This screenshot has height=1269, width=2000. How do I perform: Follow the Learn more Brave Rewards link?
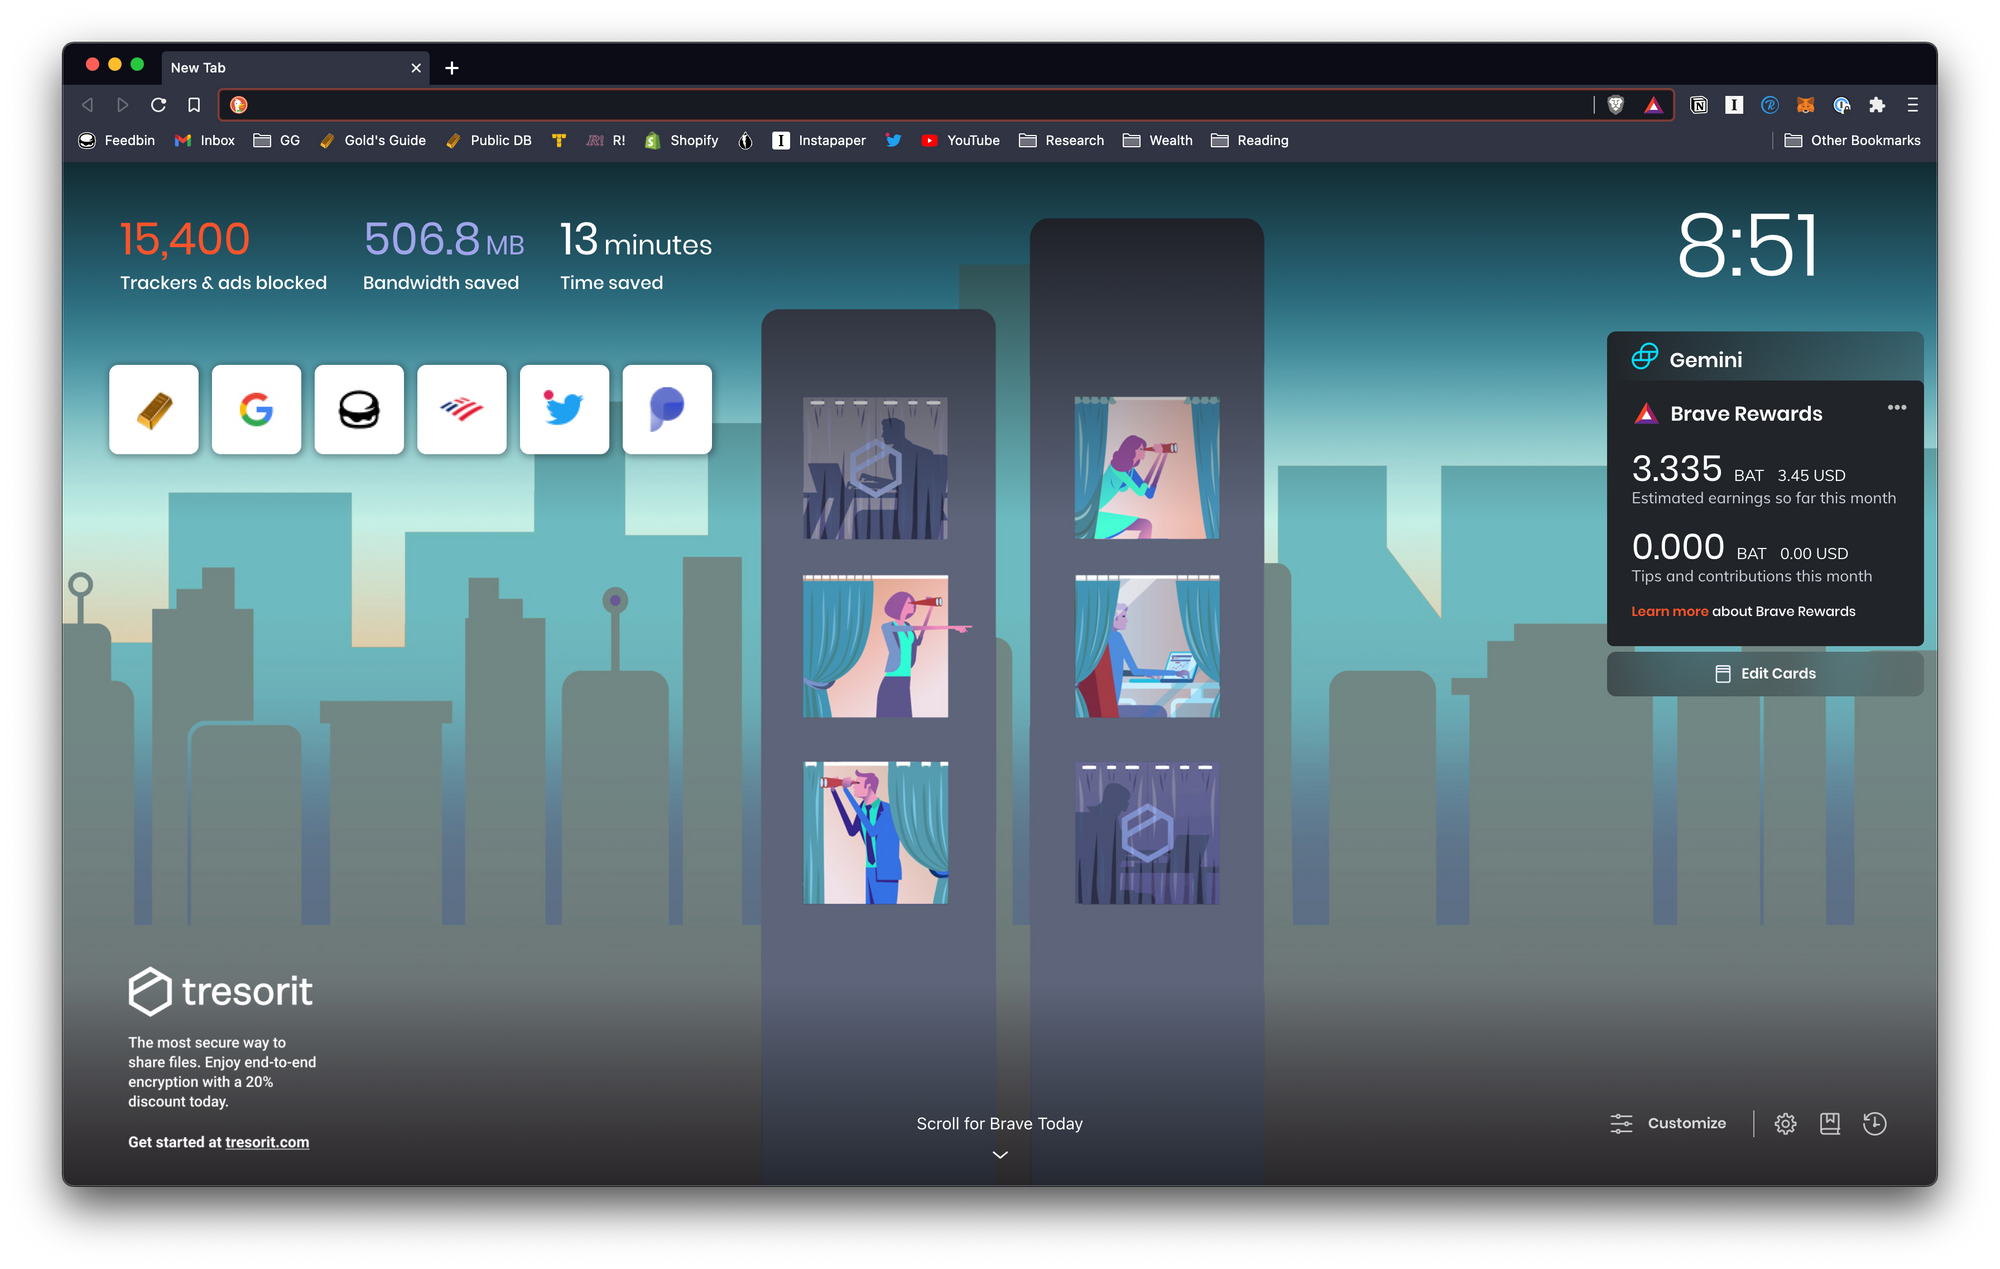pos(1669,612)
